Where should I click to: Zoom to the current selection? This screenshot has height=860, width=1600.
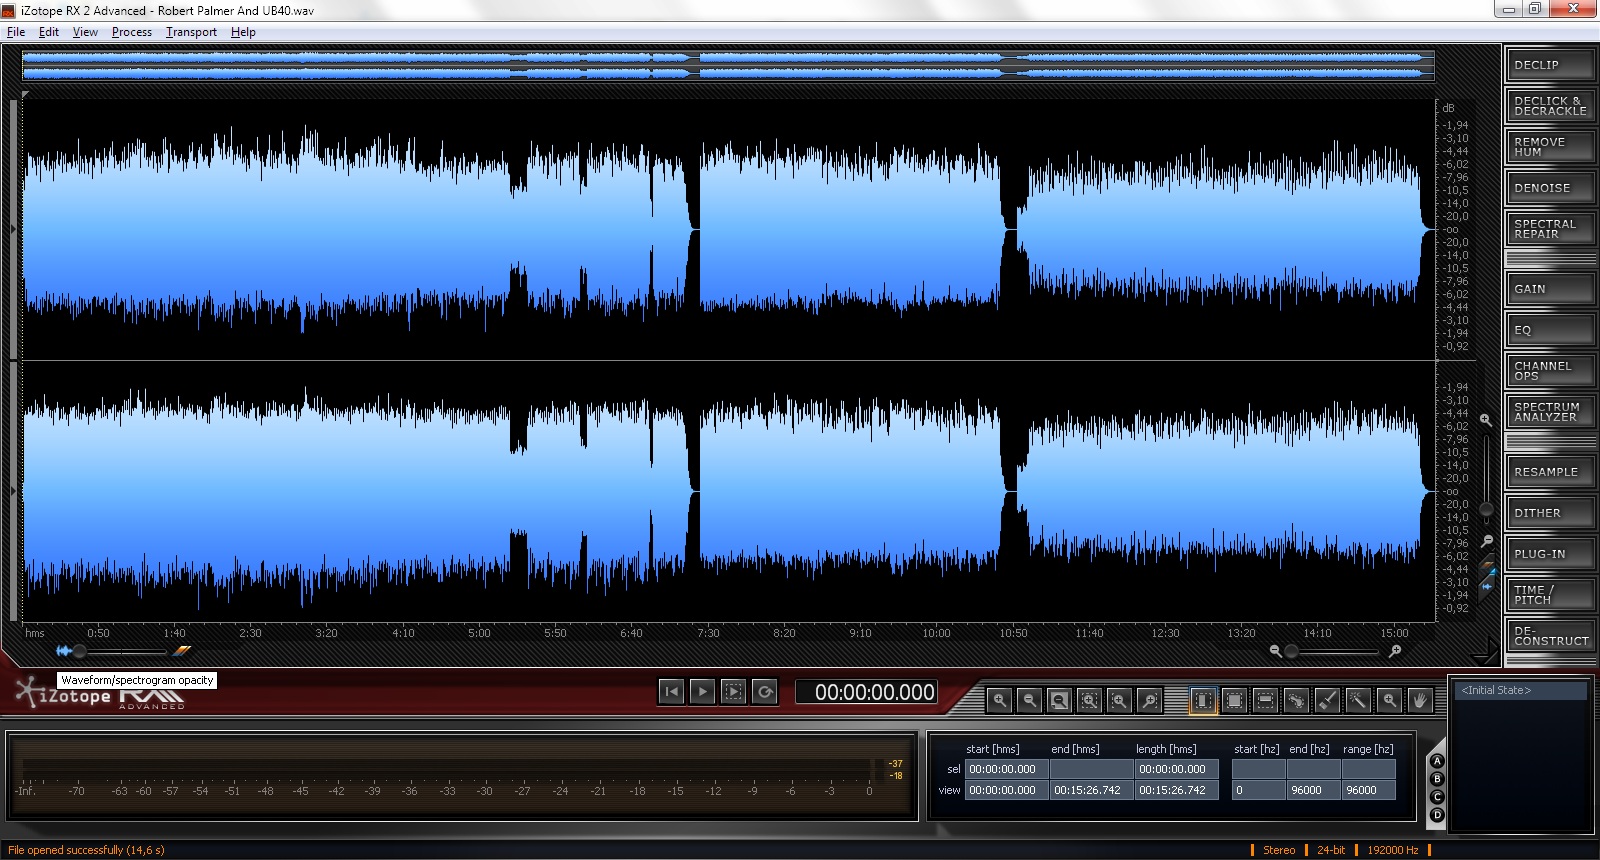pos(1089,701)
